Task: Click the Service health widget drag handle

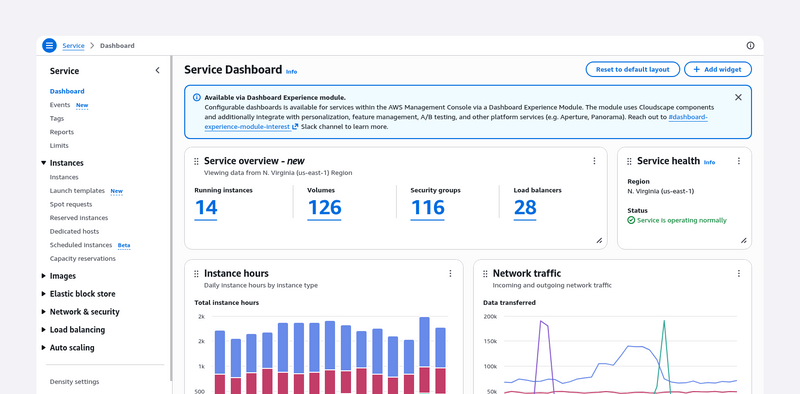Action: [629, 161]
